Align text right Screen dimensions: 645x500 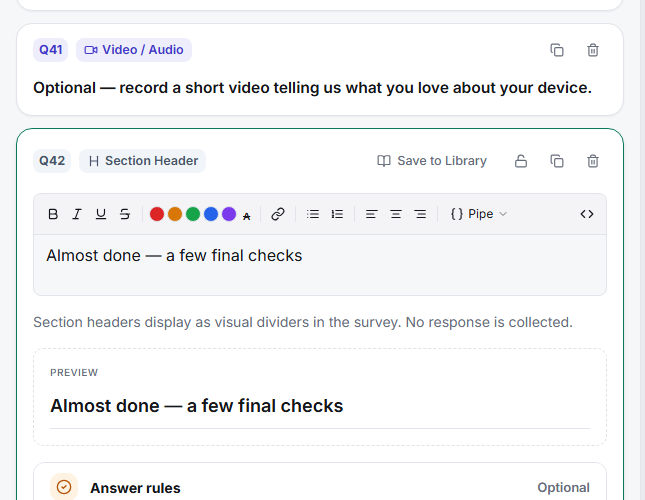pos(420,214)
